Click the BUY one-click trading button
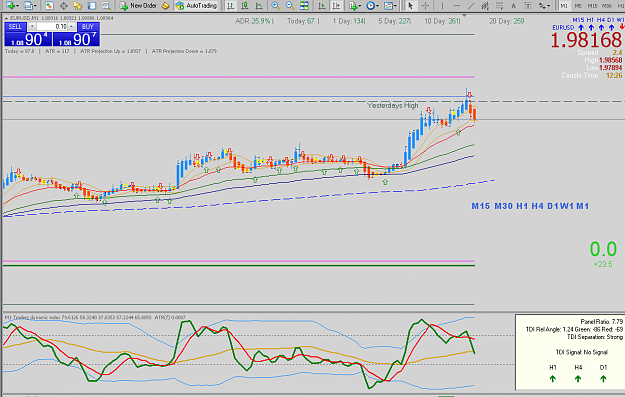Screen dimensions: 625x397 (88, 26)
